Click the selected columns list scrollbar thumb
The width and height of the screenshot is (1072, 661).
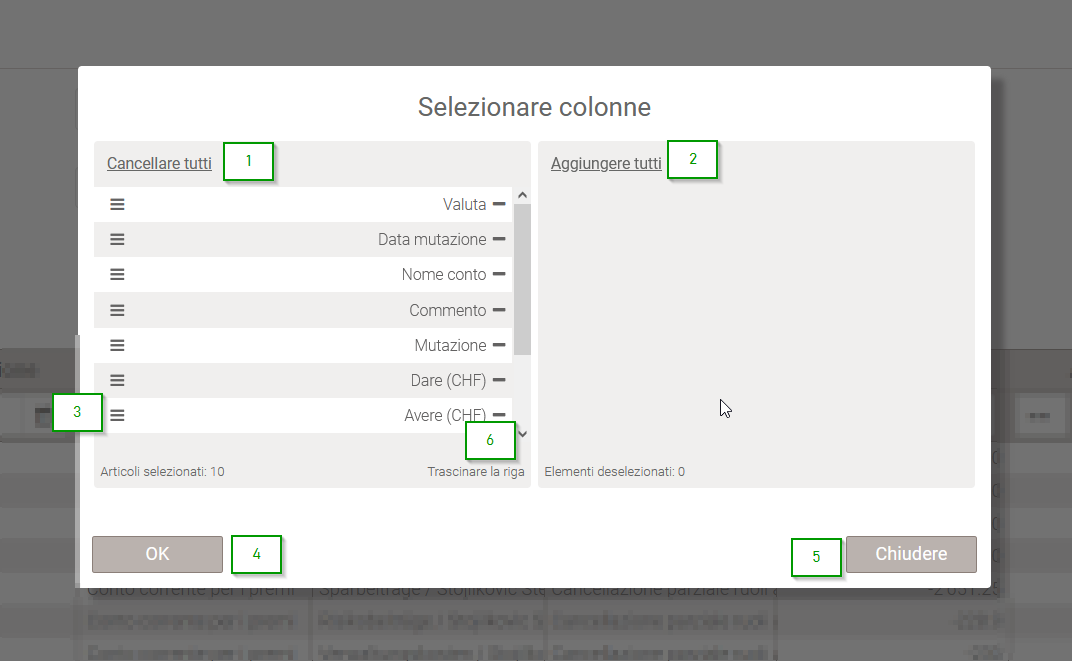pyautogui.click(x=522, y=280)
